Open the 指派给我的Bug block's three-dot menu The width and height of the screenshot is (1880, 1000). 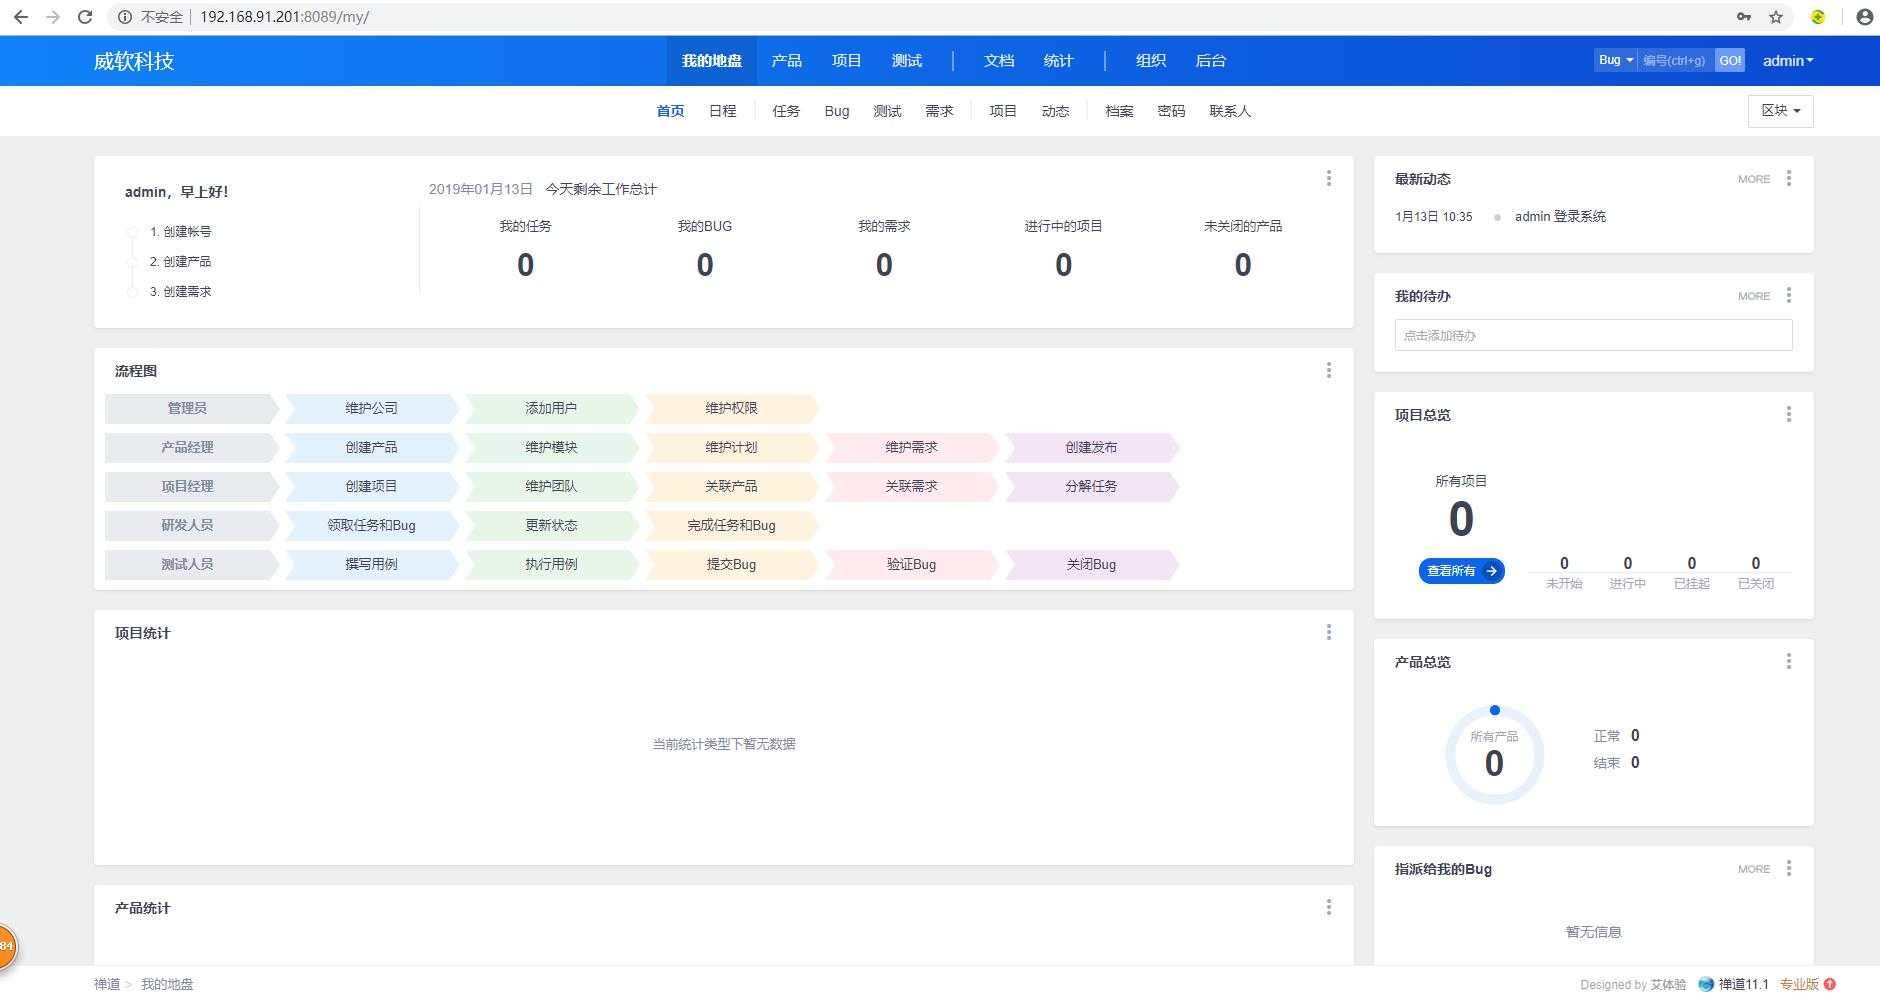(1788, 868)
